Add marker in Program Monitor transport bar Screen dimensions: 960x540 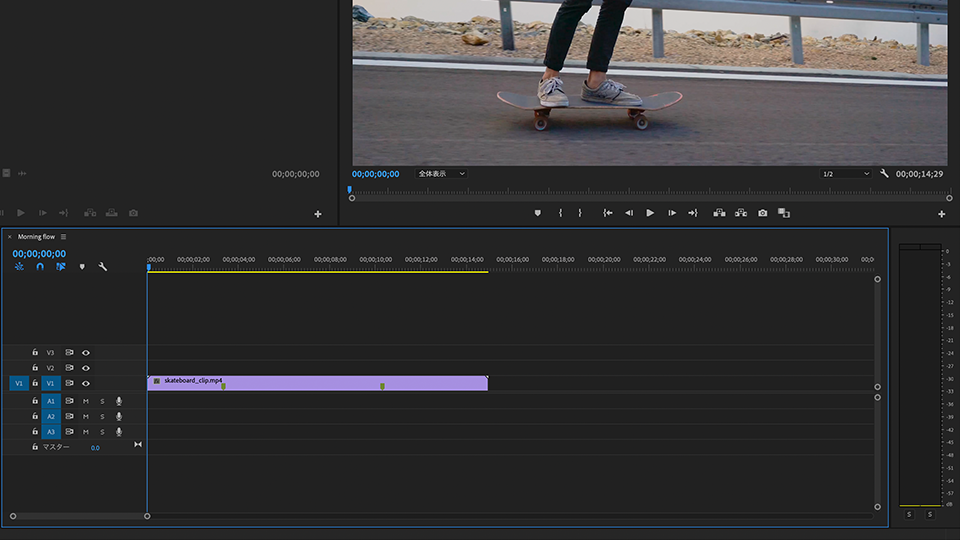537,213
